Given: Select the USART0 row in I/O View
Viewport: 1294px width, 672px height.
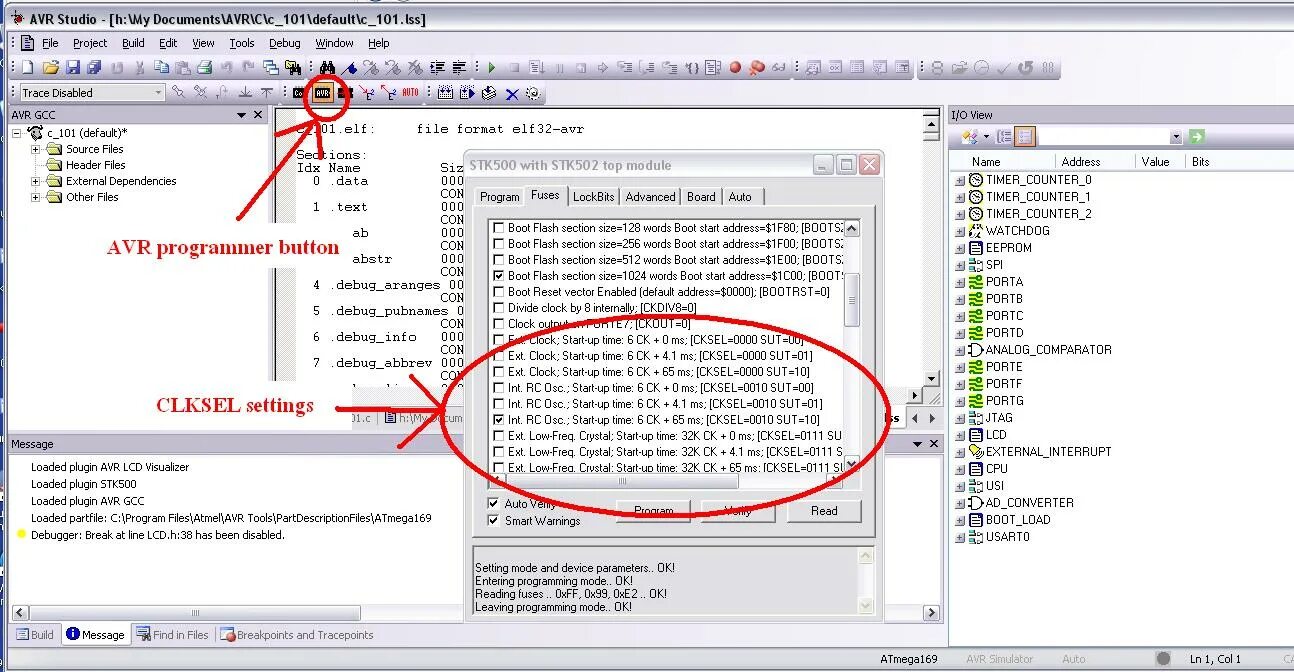Looking at the screenshot, I should pos(1007,537).
